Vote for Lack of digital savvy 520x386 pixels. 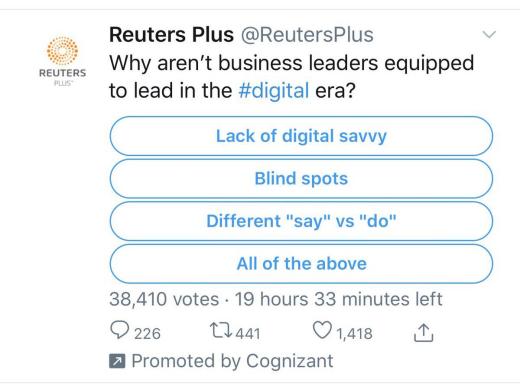coord(301,136)
